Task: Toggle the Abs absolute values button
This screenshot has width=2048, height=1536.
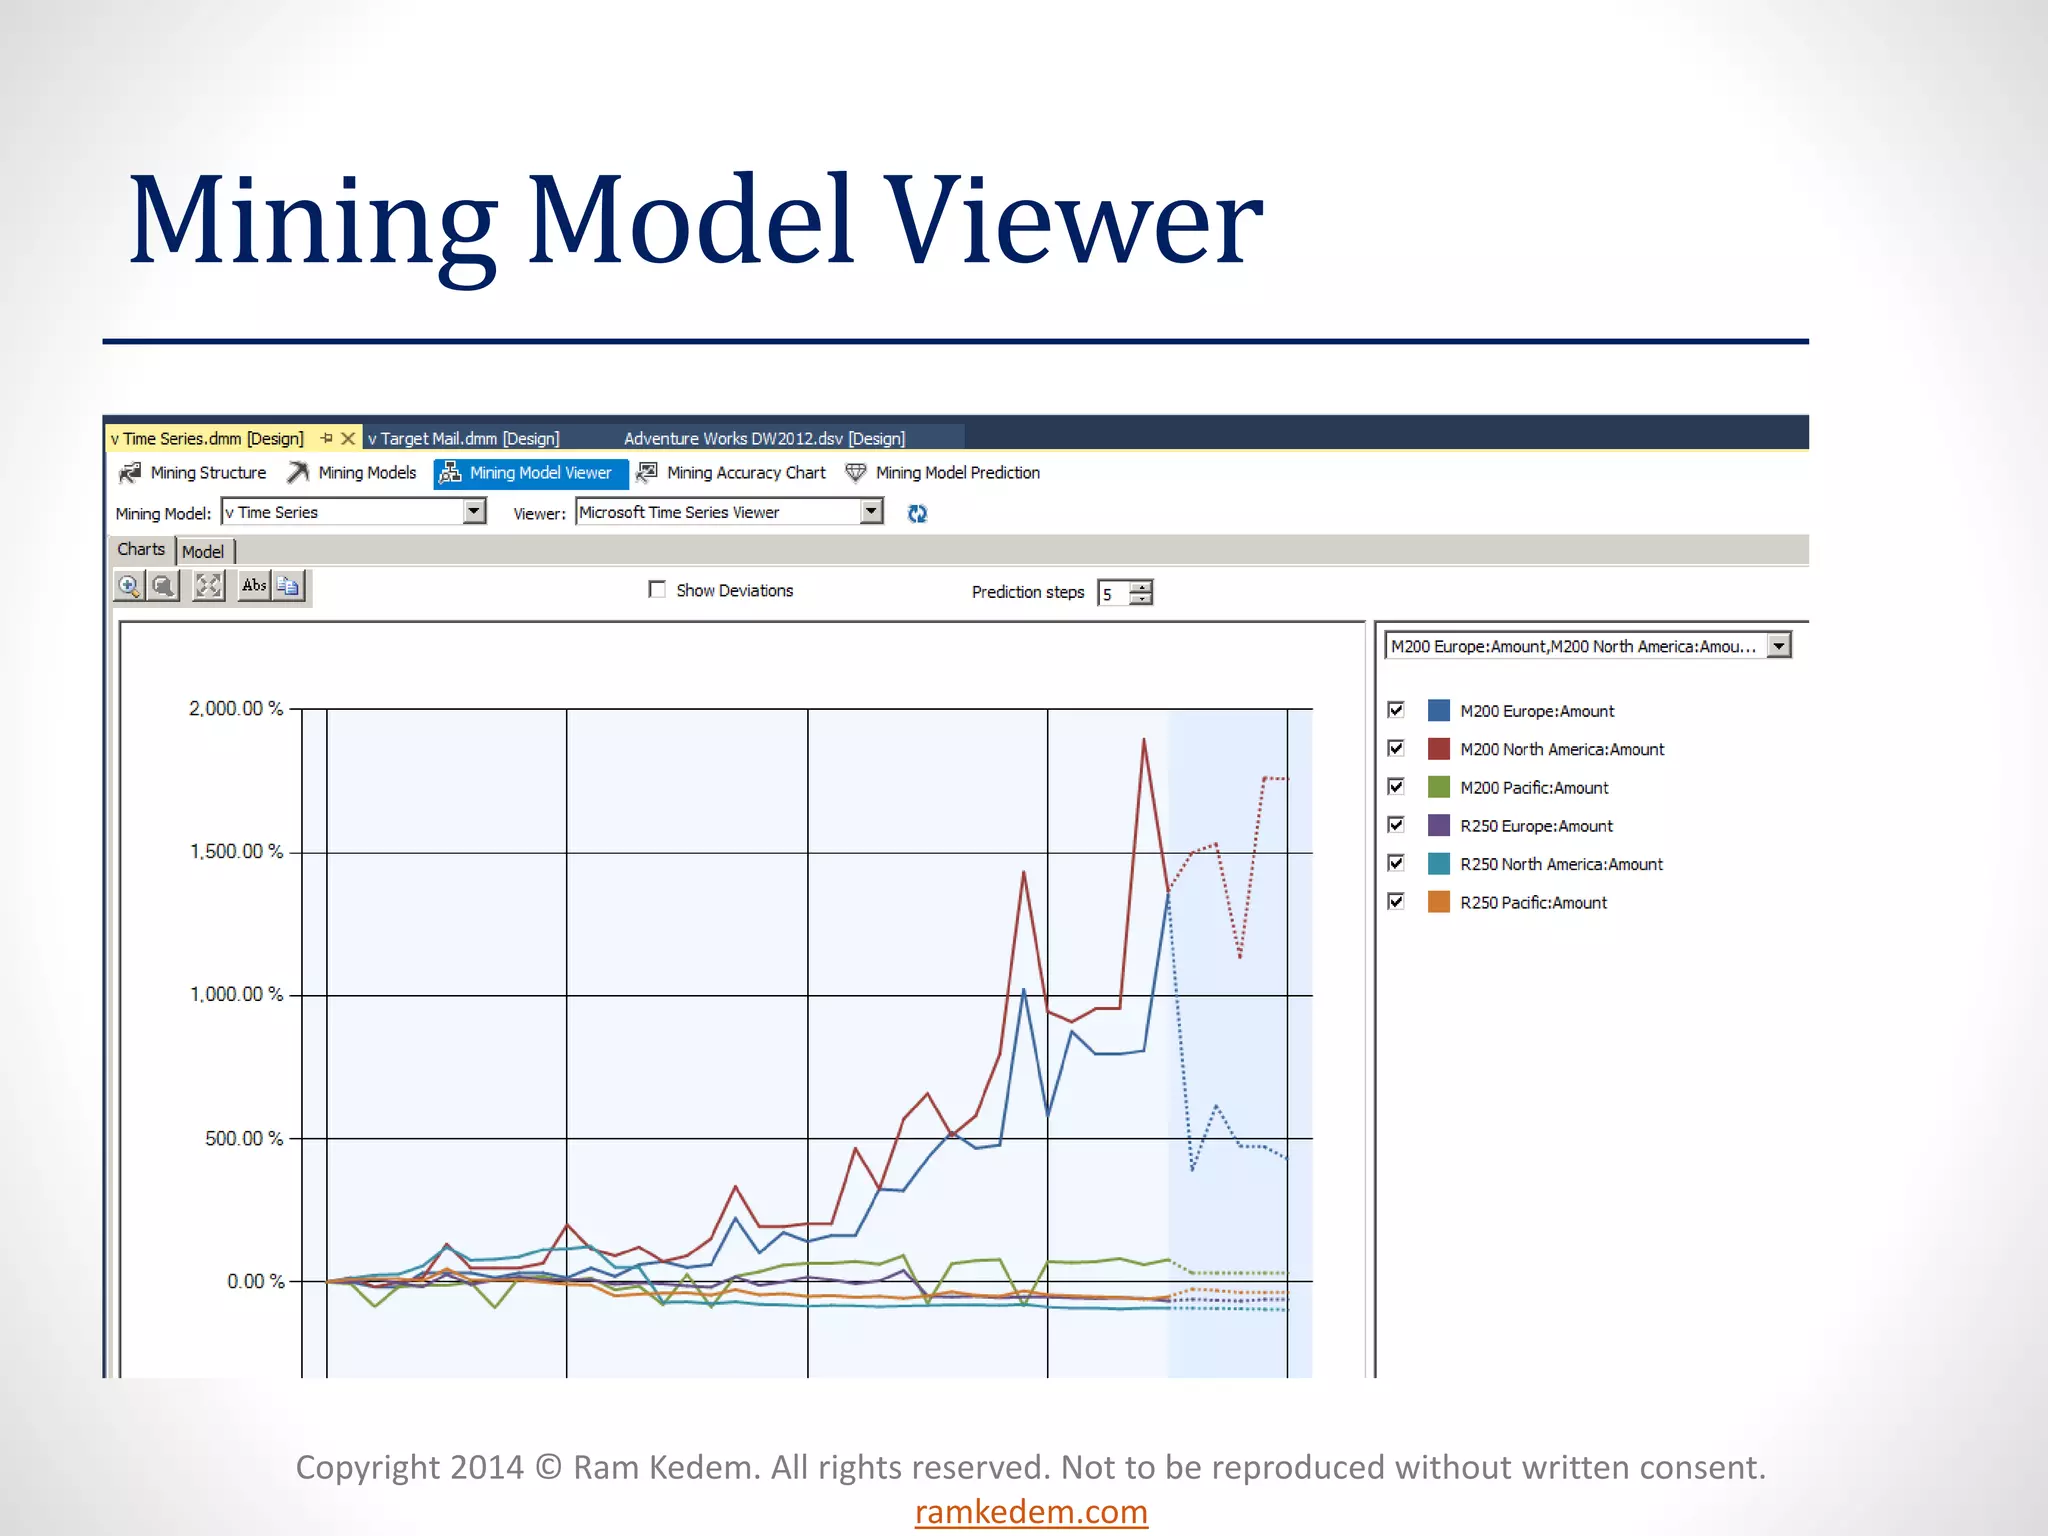Action: click(x=254, y=587)
